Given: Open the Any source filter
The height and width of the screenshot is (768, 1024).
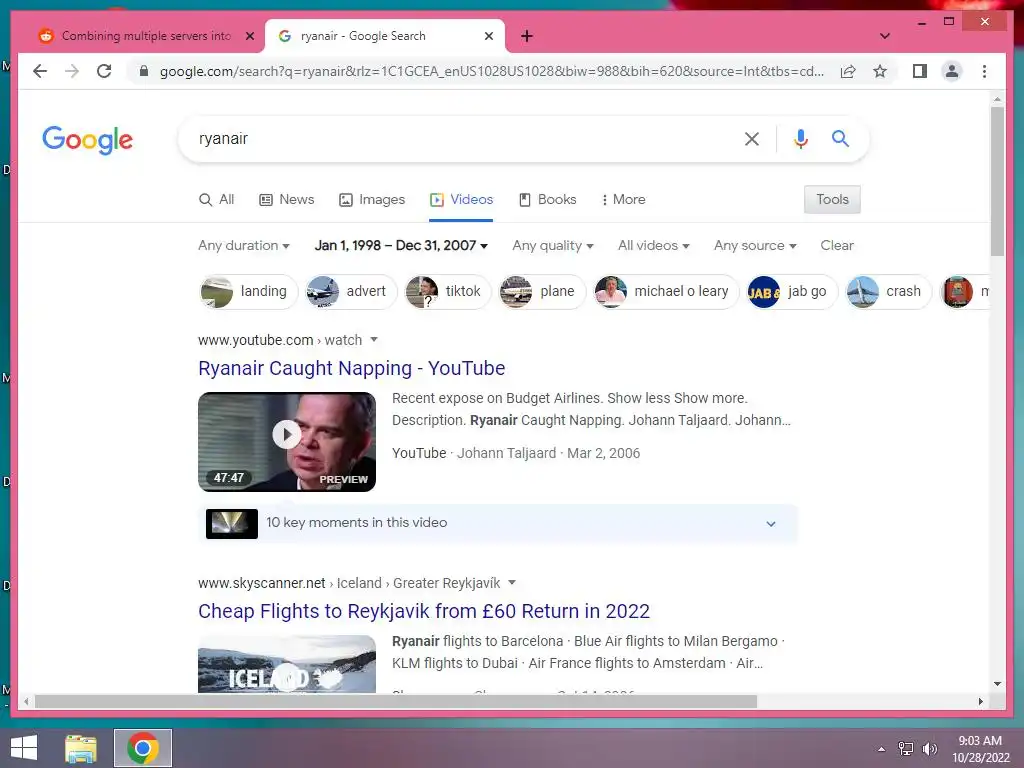Looking at the screenshot, I should [x=755, y=246].
